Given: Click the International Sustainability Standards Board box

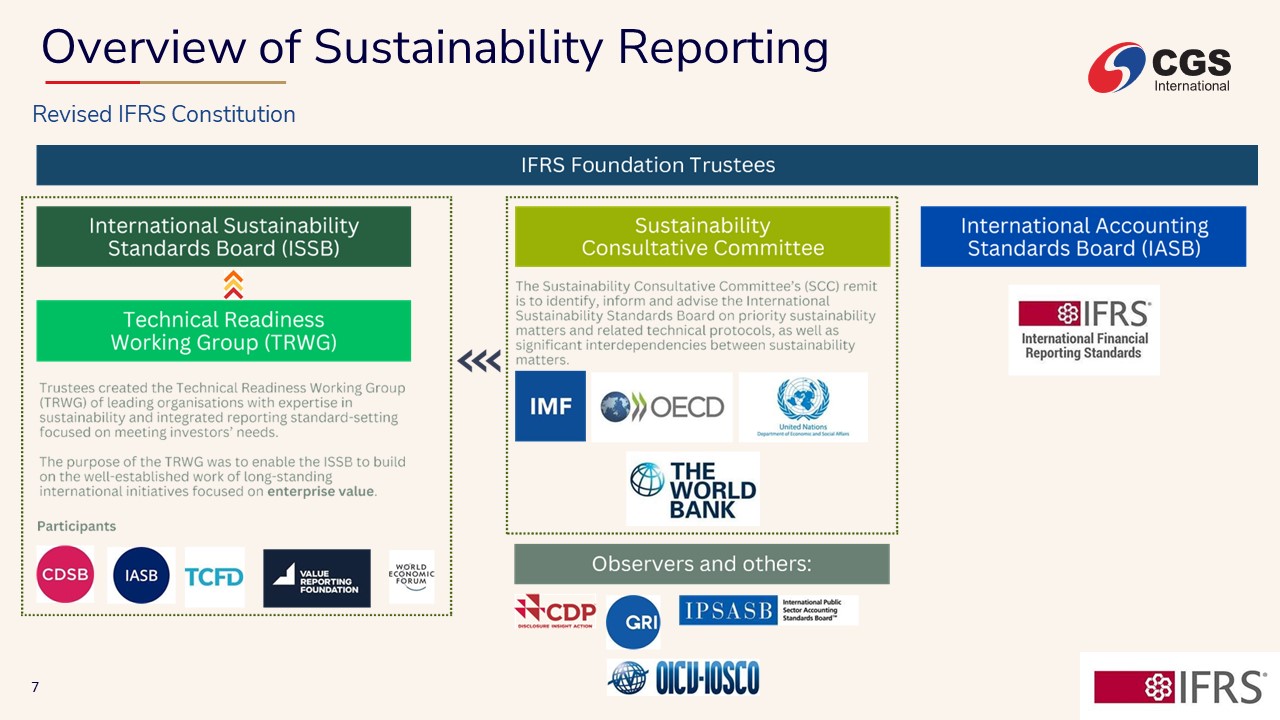Looking at the screenshot, I should pyautogui.click(x=223, y=237).
